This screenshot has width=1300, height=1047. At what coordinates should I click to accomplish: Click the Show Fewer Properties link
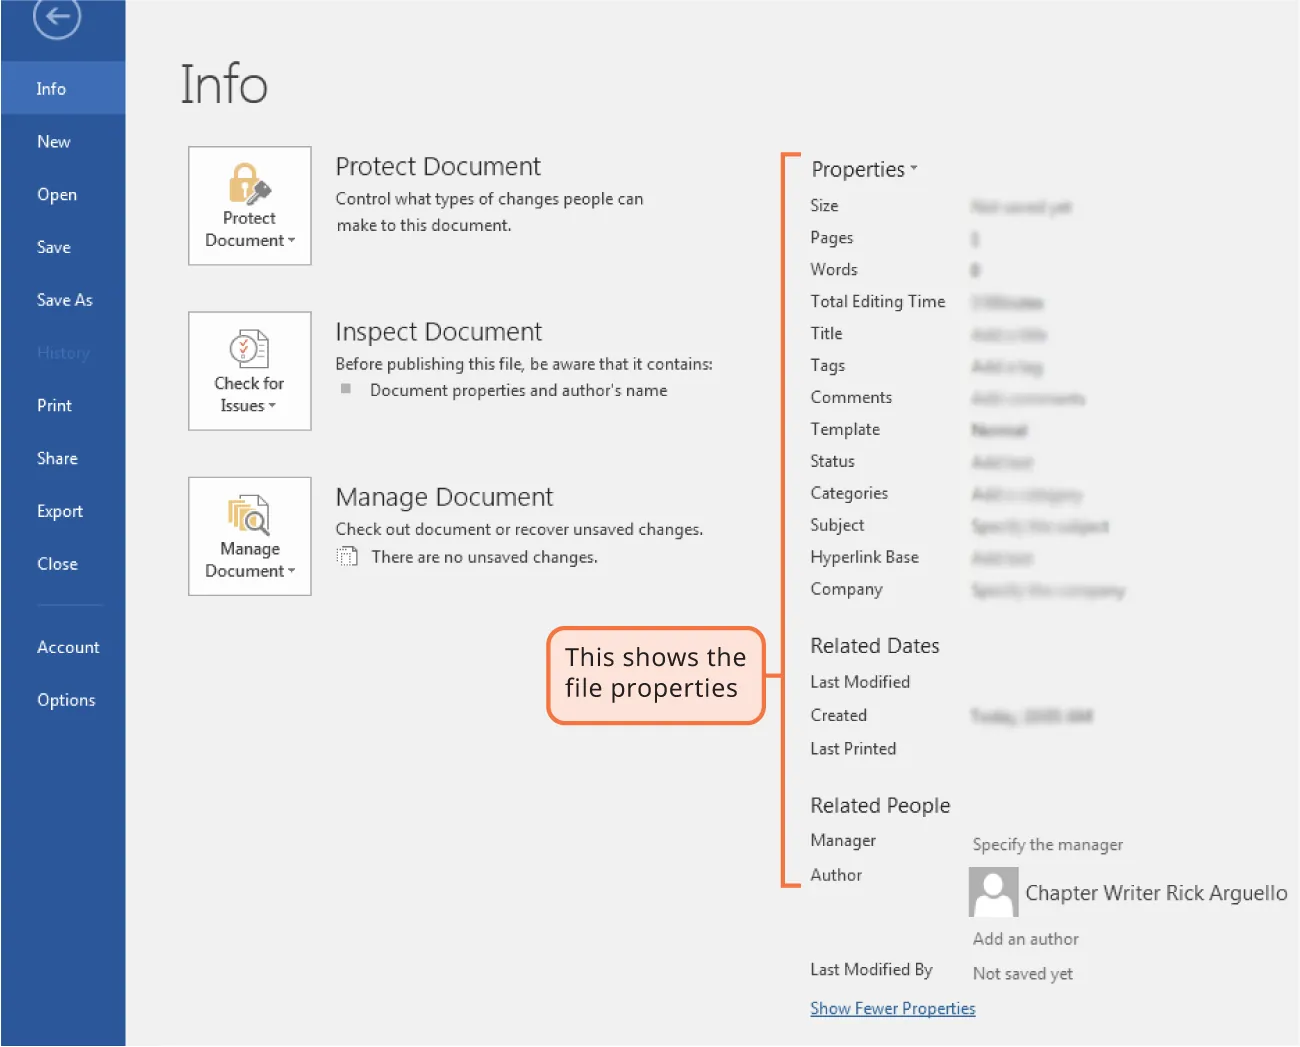(x=892, y=1008)
